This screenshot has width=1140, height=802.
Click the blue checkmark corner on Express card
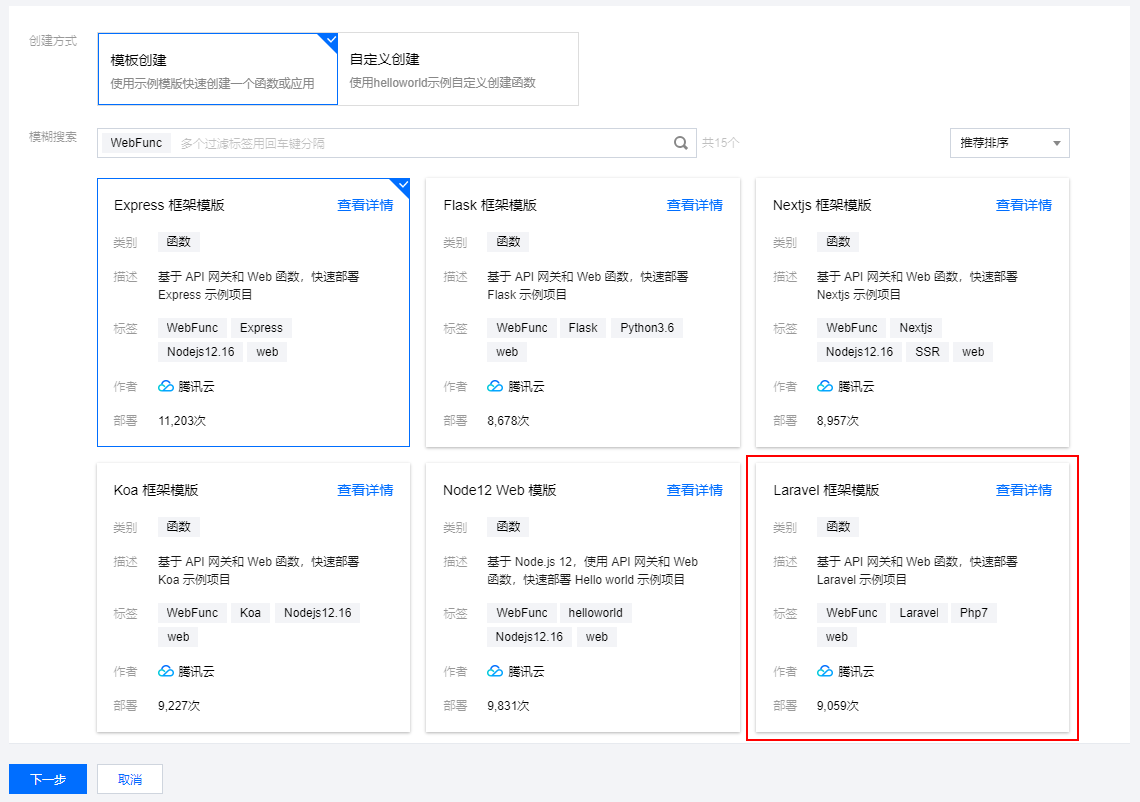pyautogui.click(x=403, y=186)
